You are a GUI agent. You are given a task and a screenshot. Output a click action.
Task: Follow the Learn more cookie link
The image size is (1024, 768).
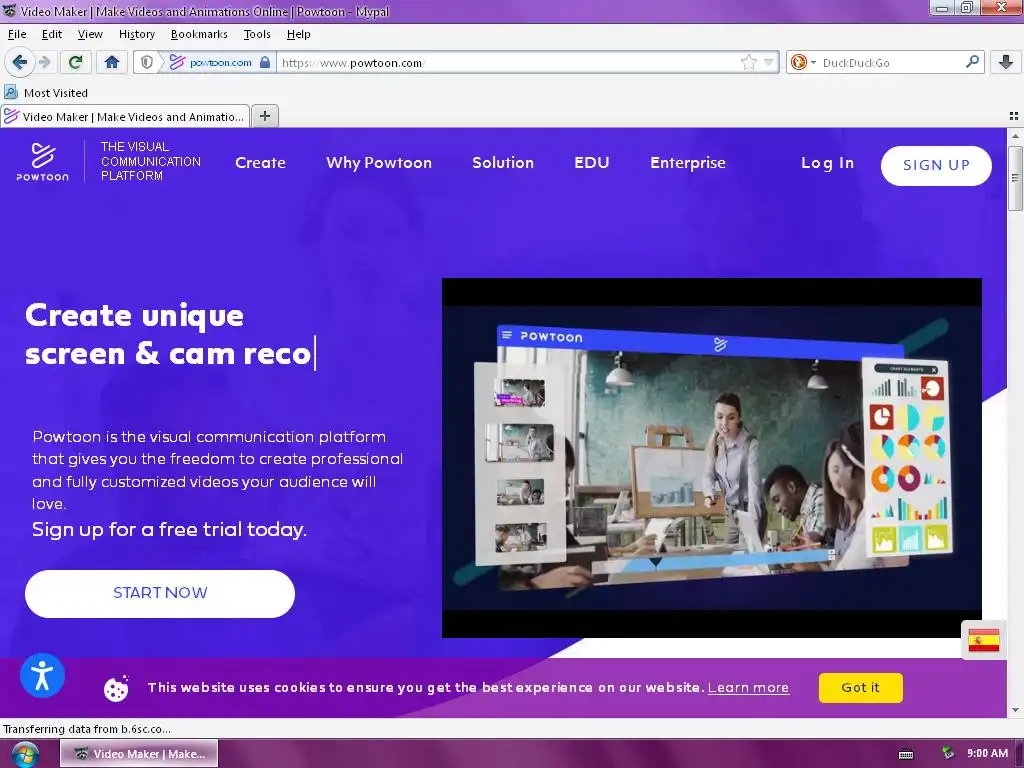coord(748,688)
